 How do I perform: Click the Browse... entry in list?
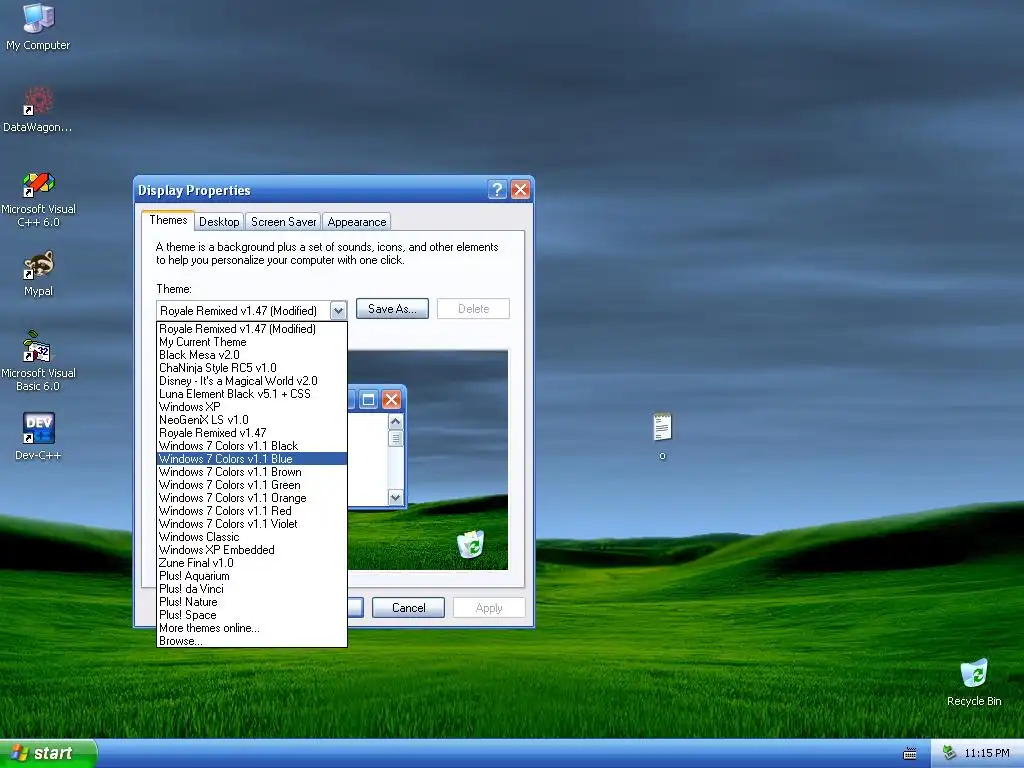pyautogui.click(x=251, y=641)
